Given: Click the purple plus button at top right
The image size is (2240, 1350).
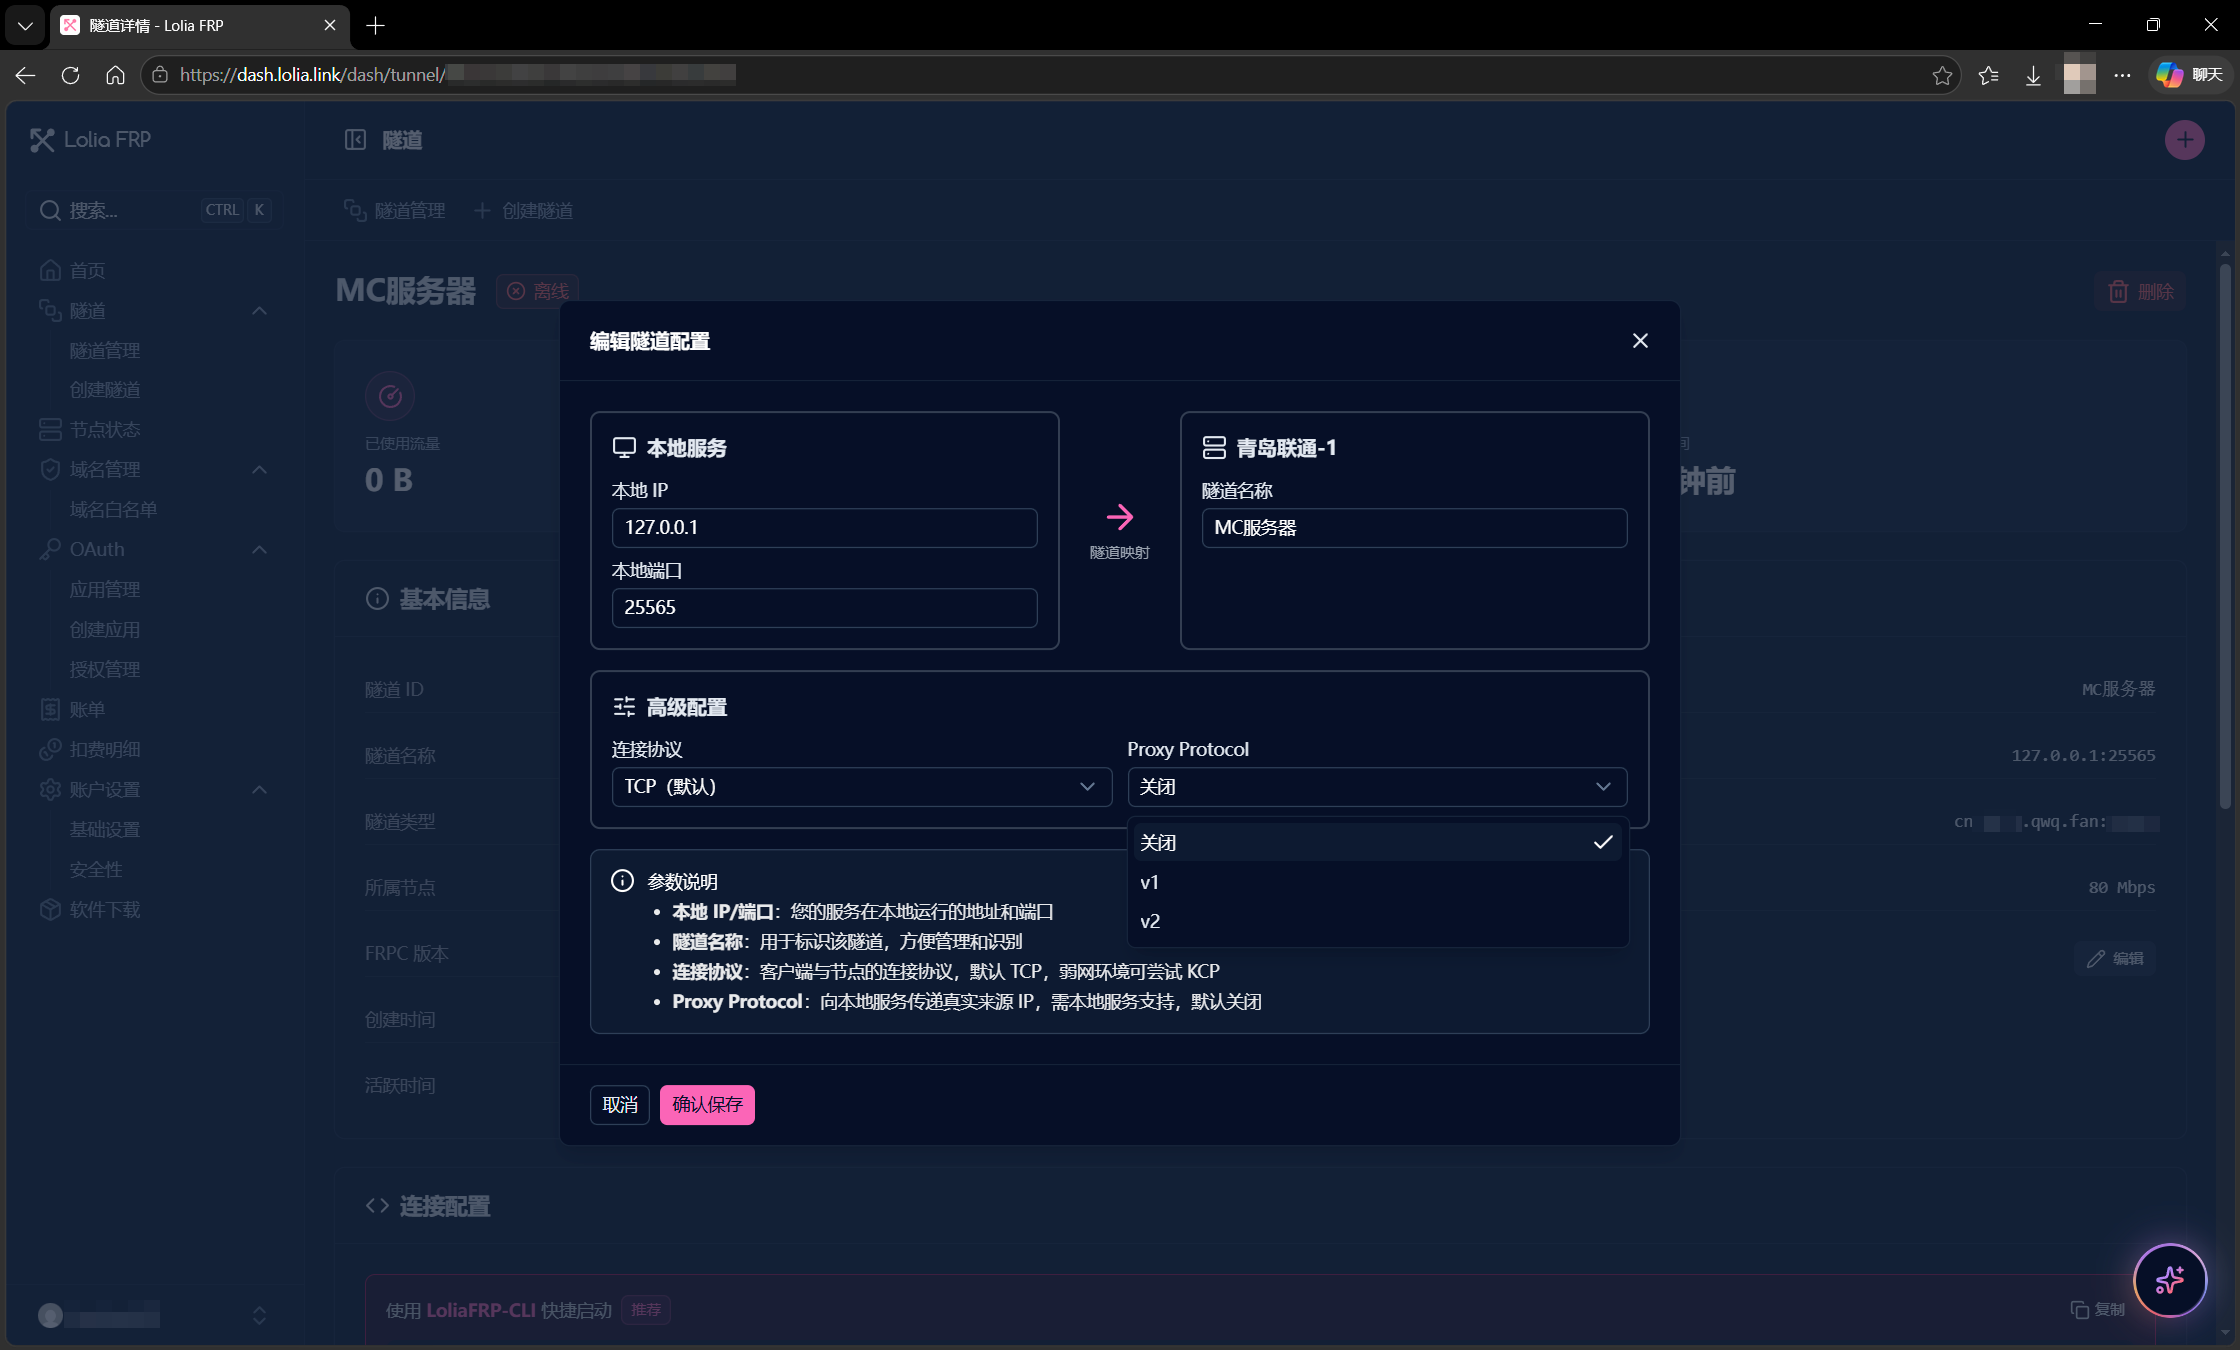Looking at the screenshot, I should click(2185, 140).
